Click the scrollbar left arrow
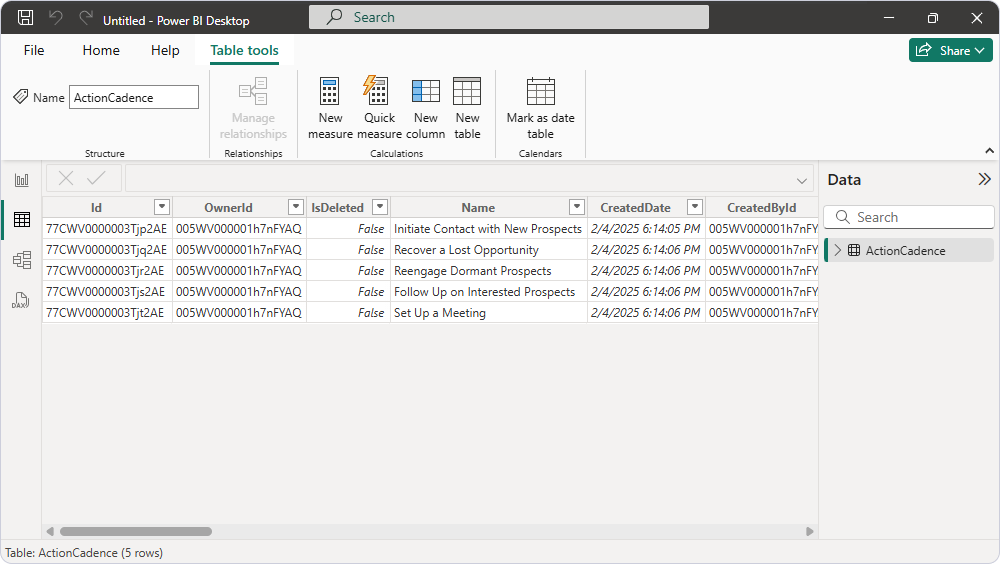The image size is (1000, 564). click(50, 531)
